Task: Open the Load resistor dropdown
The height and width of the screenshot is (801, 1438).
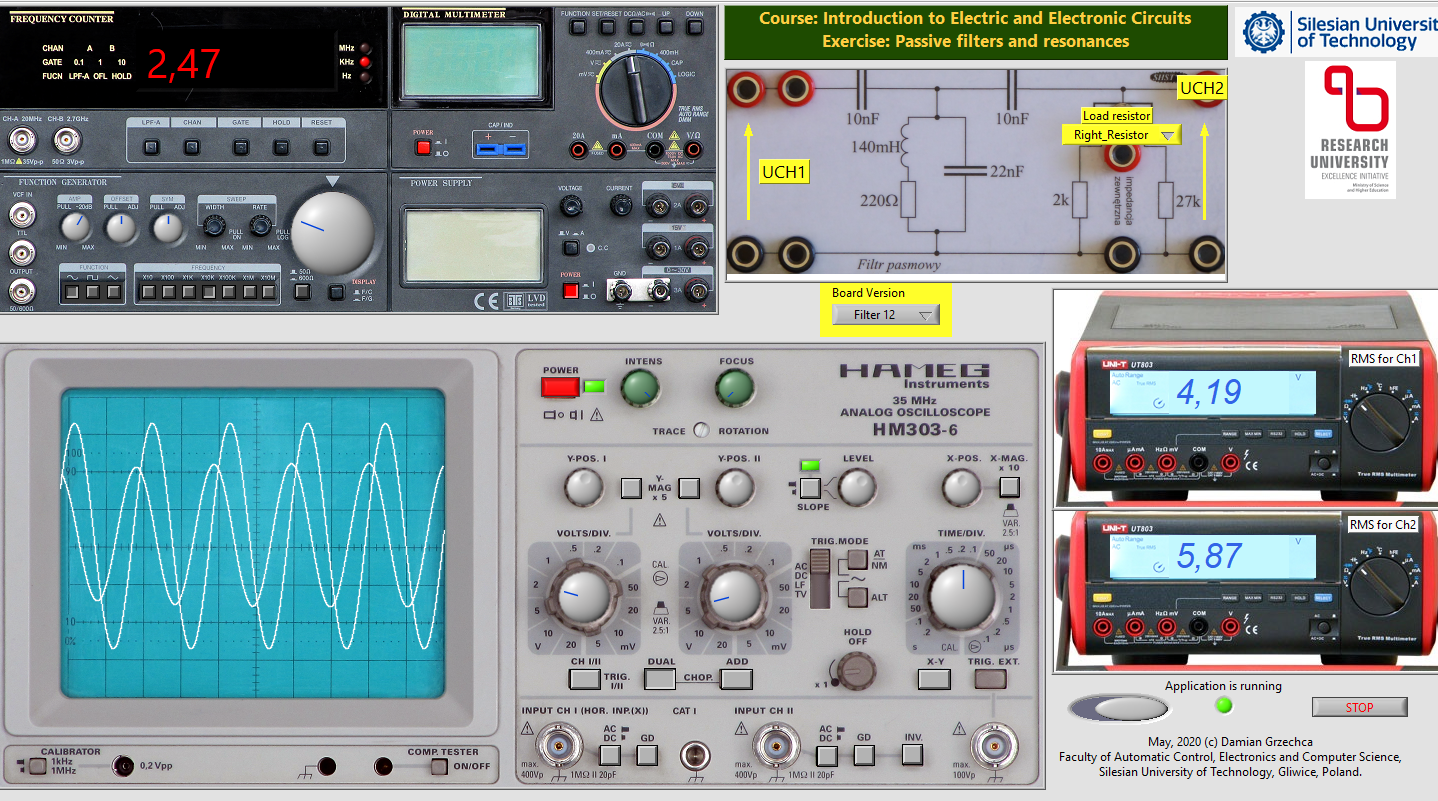Action: (1121, 134)
